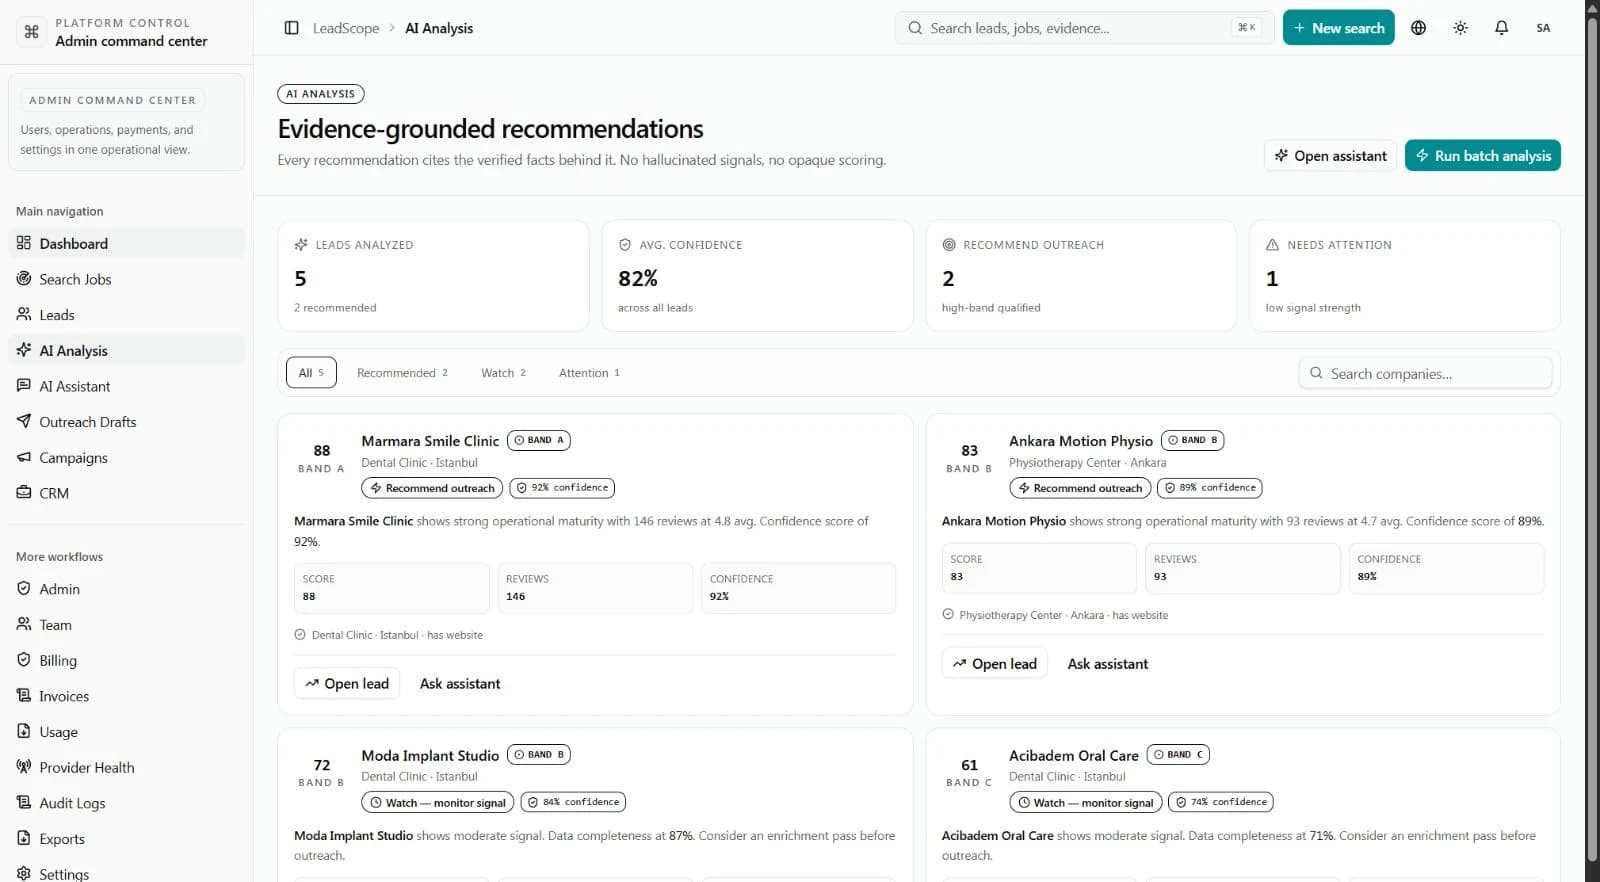This screenshot has width=1600, height=882.
Task: Open the SA user avatar menu
Action: pyautogui.click(x=1543, y=28)
